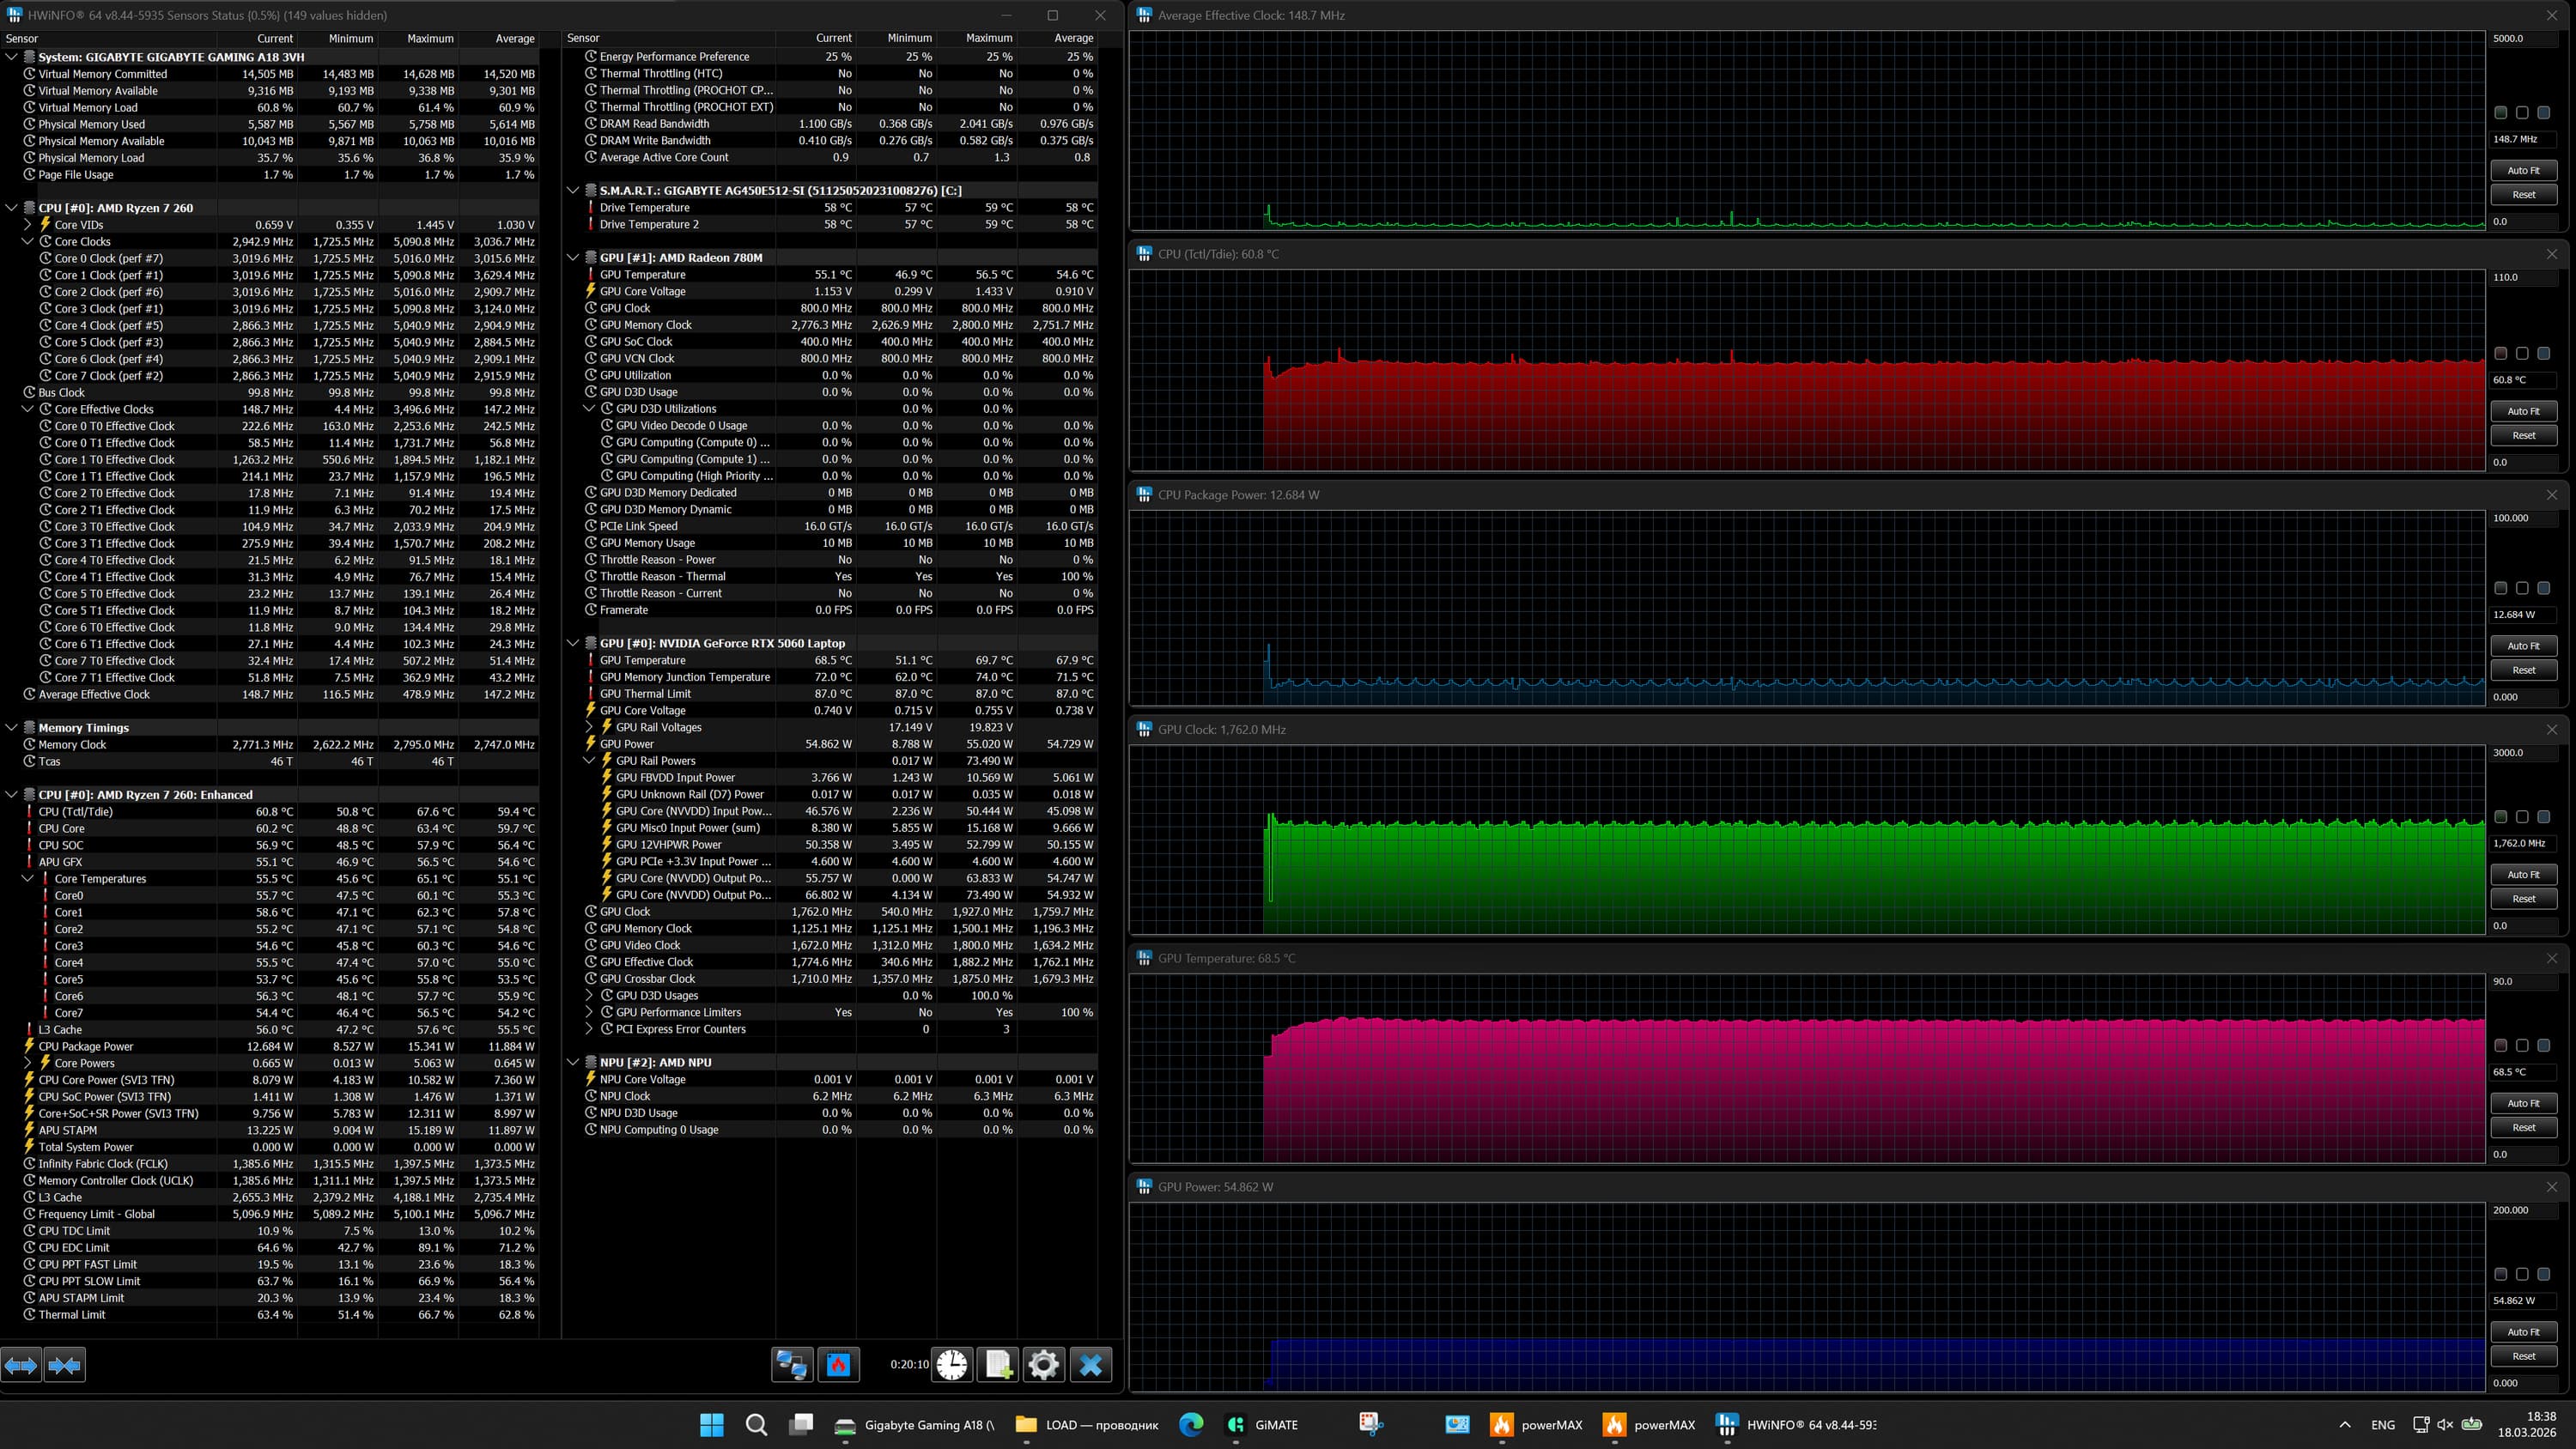Click the fan control flame icon
The image size is (2576, 1449).
coord(838,1365)
